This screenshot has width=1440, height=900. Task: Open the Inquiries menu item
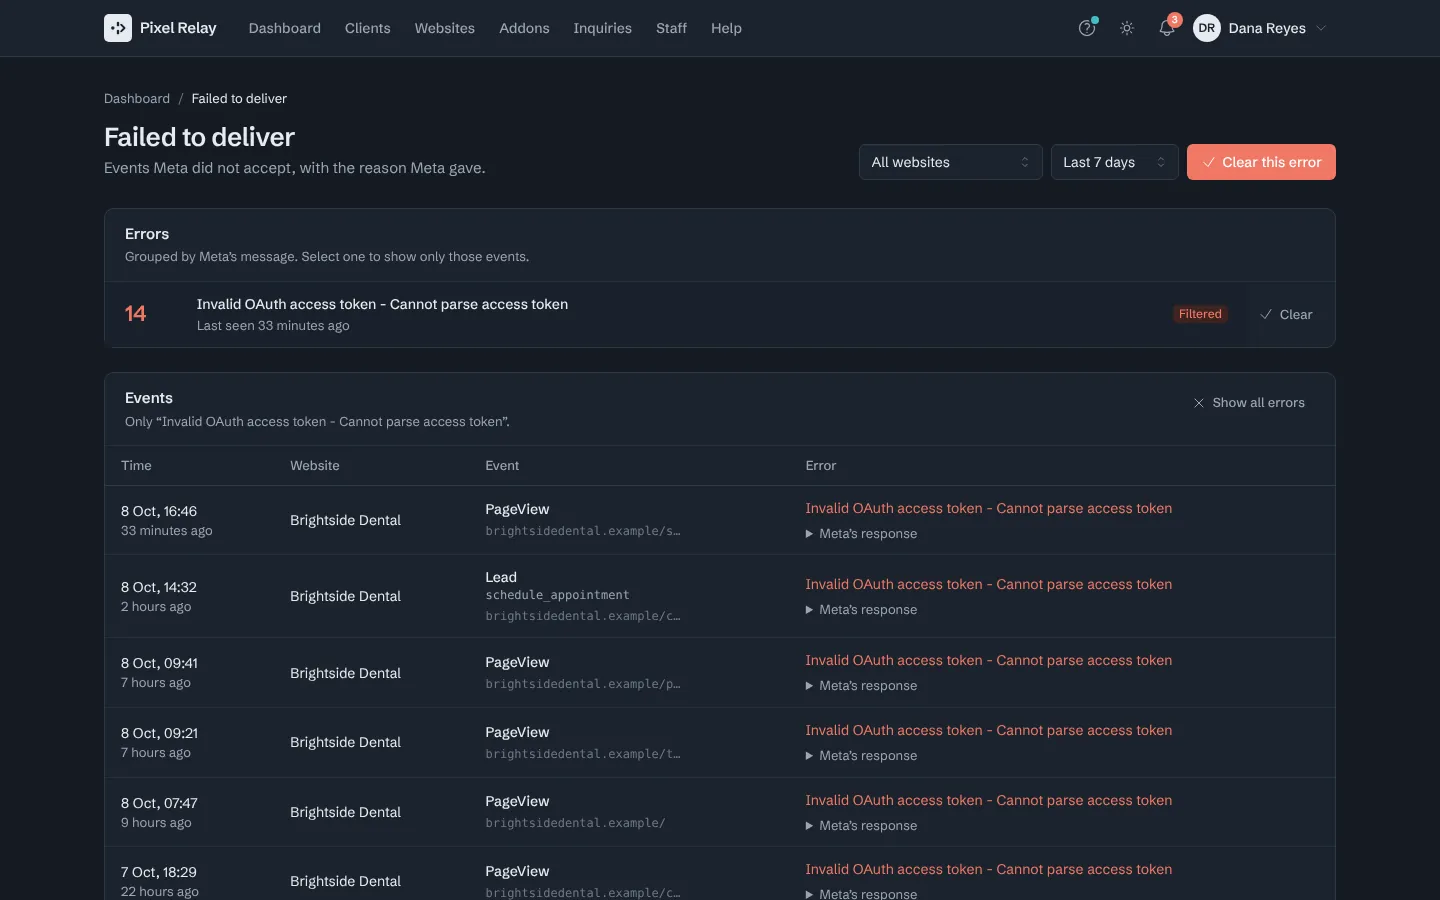click(x=602, y=28)
